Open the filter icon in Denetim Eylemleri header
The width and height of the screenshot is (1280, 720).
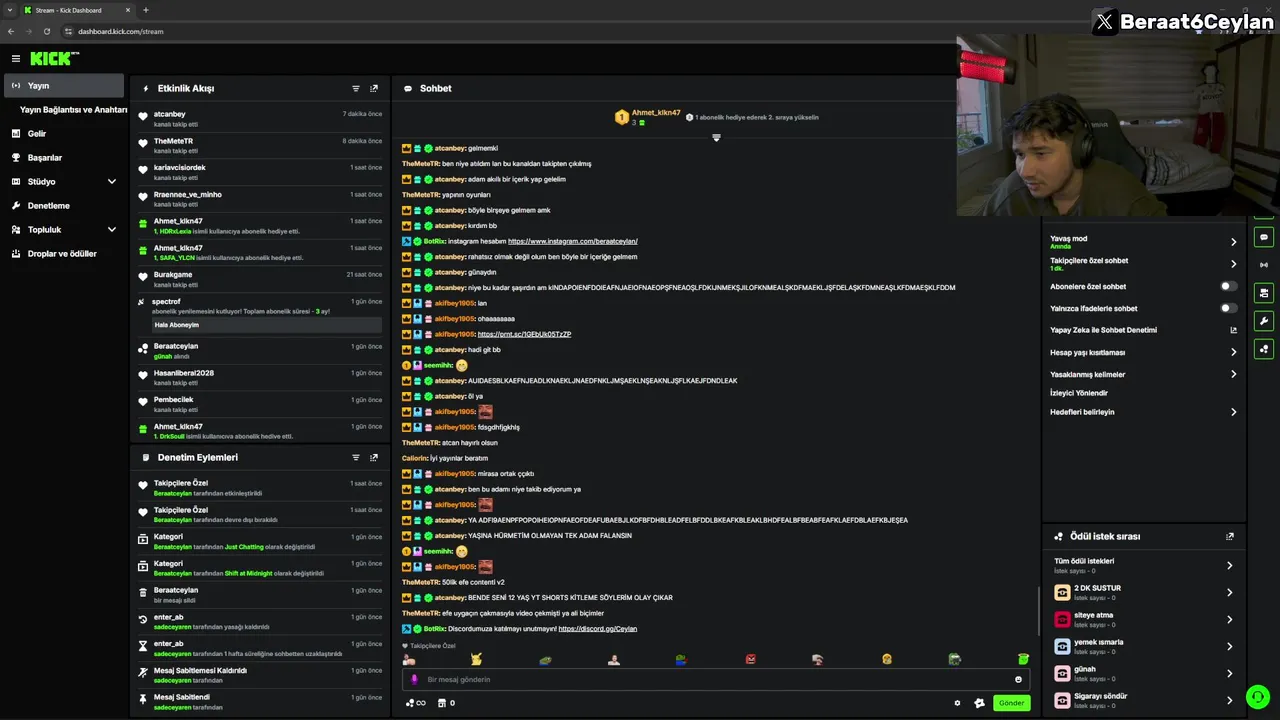[356, 458]
